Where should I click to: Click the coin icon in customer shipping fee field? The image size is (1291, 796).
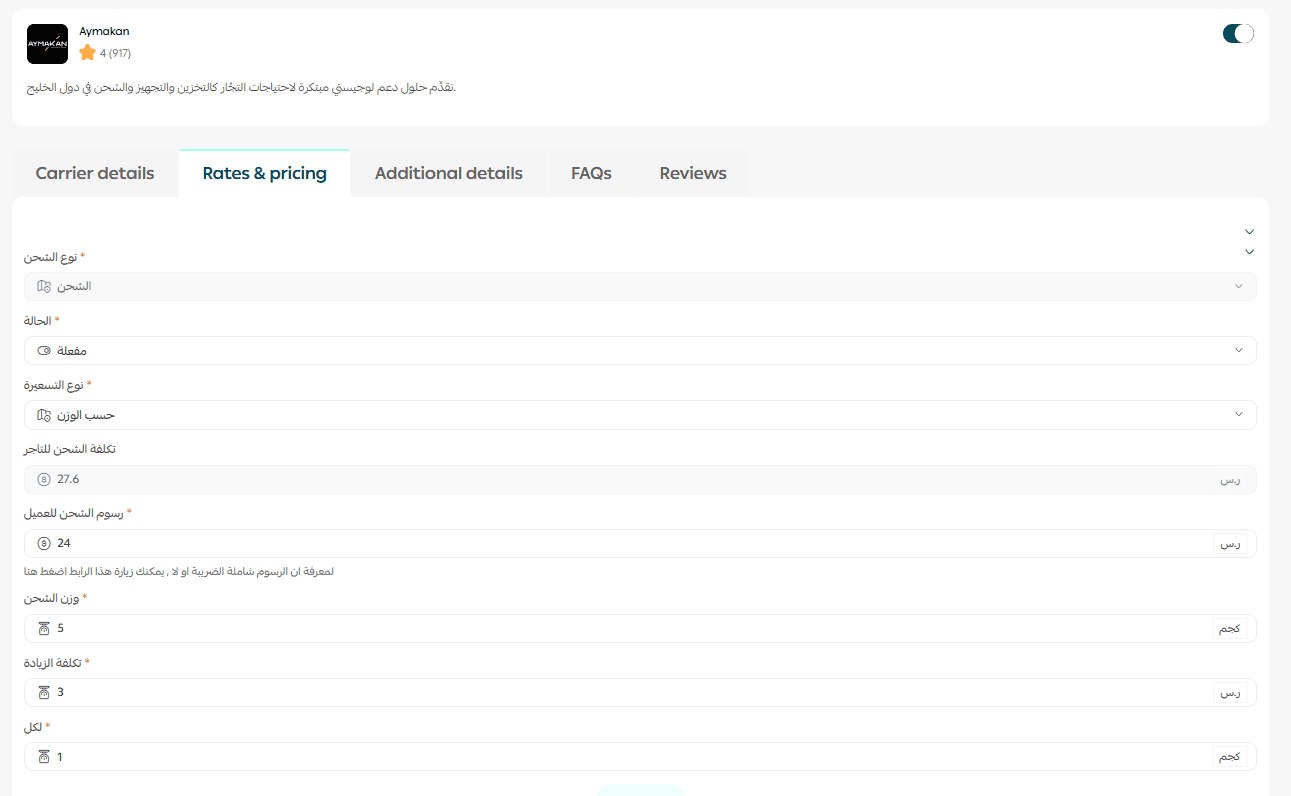[43, 543]
